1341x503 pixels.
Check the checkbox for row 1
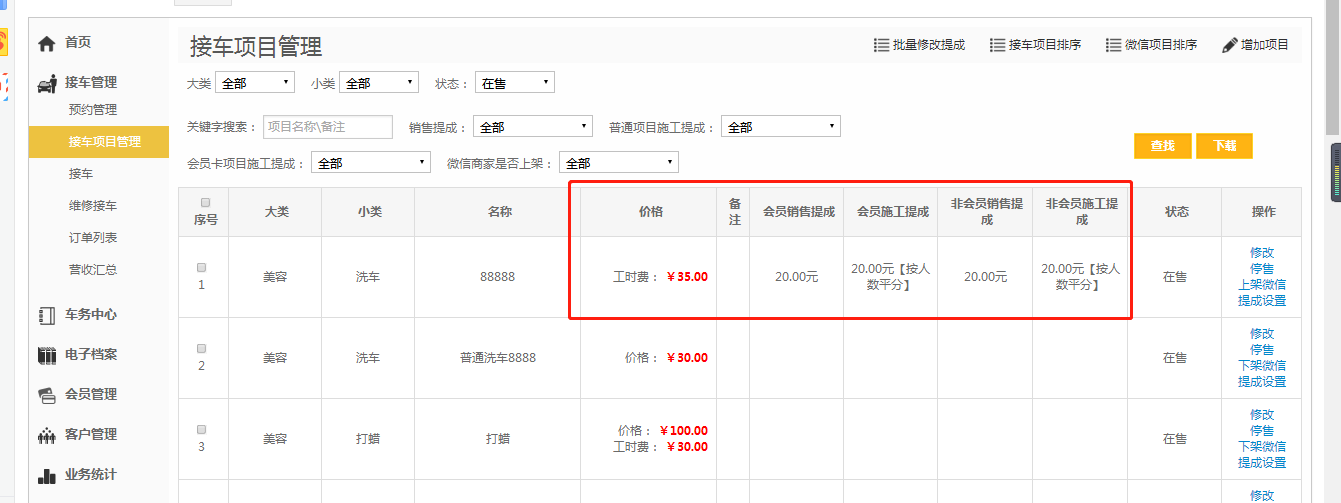click(x=201, y=268)
